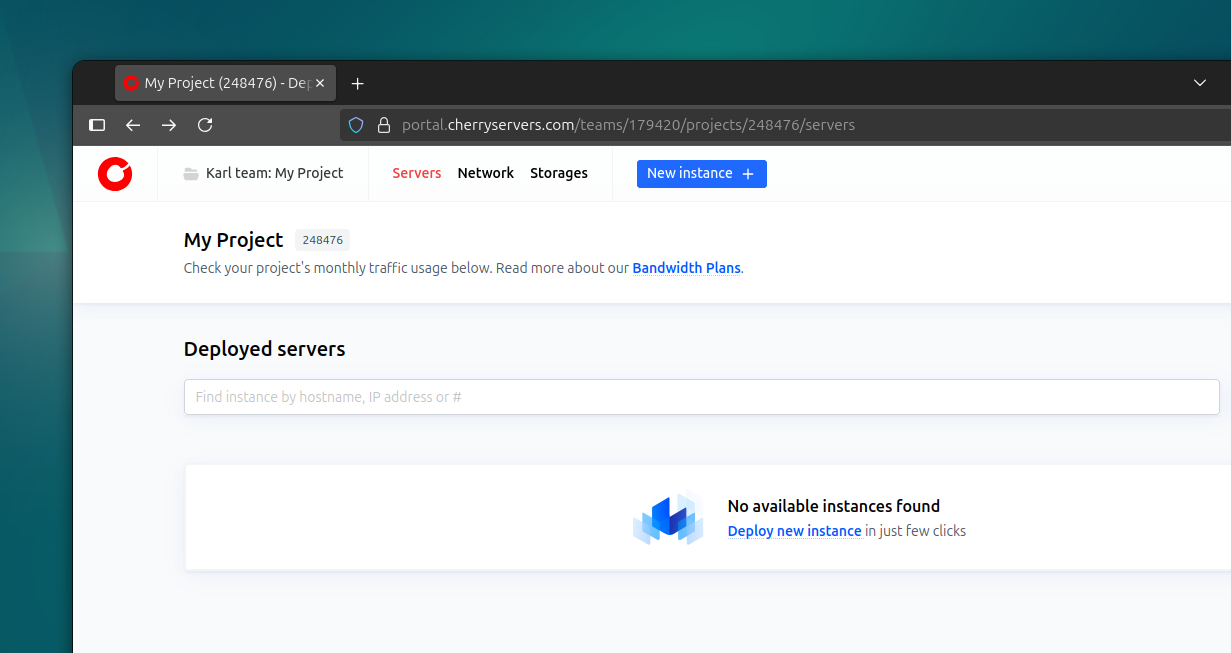Click the browser forward arrow
This screenshot has height=653, width=1231.
[169, 125]
